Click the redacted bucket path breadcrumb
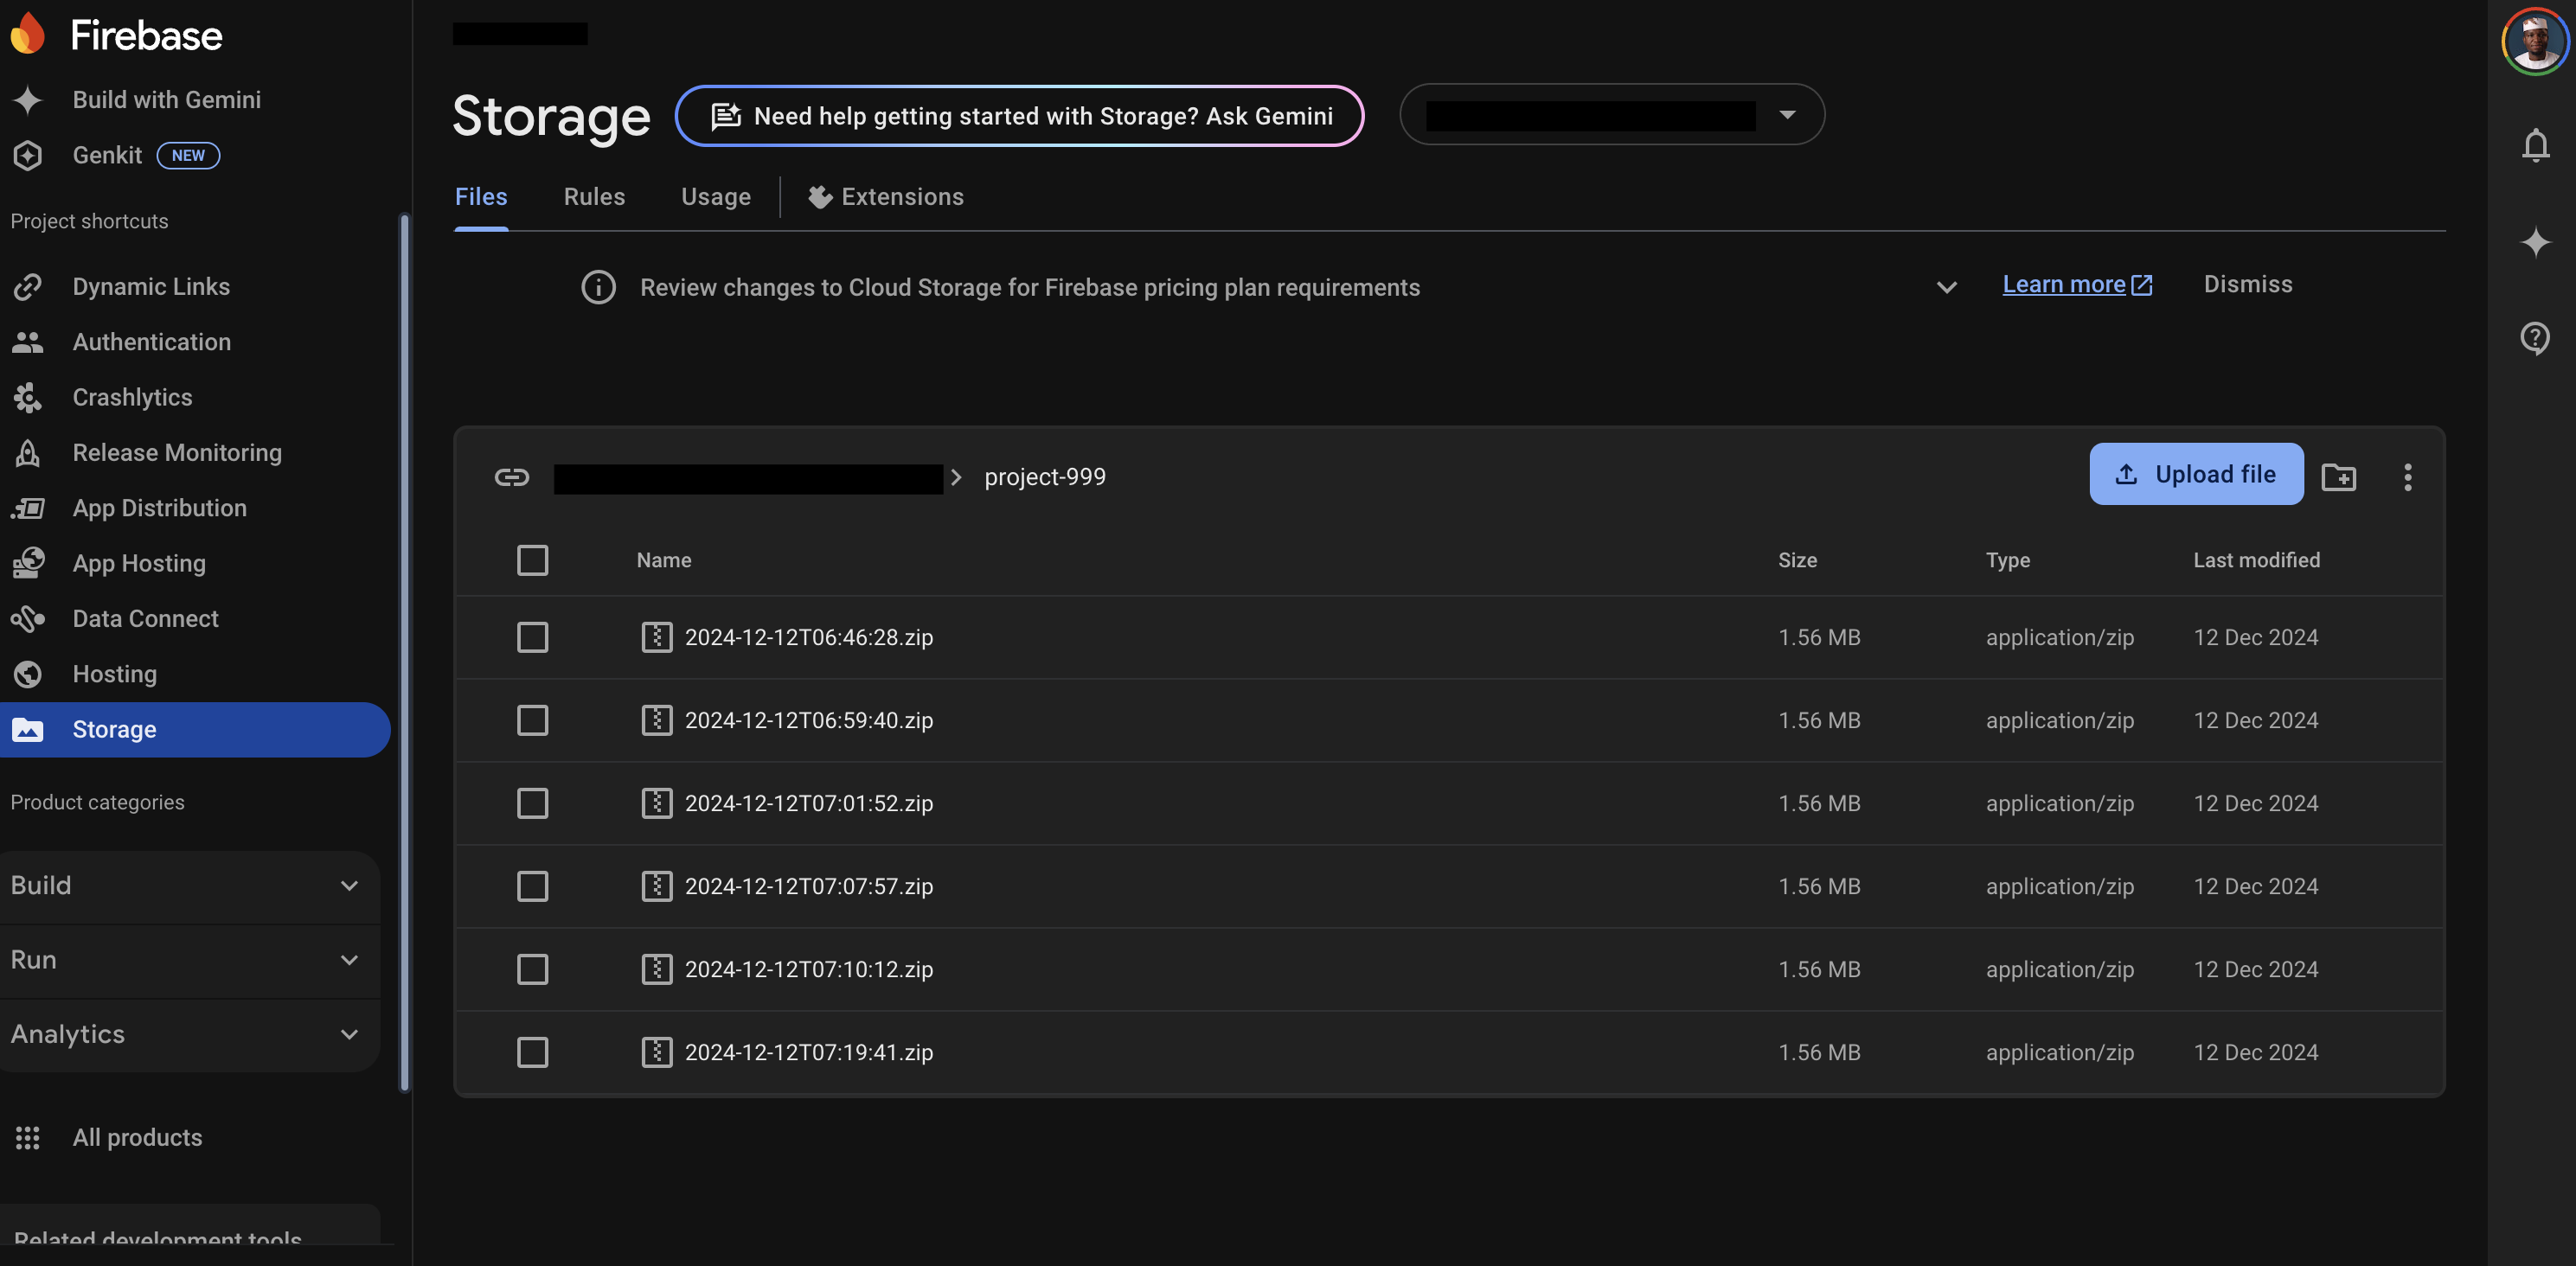The image size is (2576, 1266). point(748,479)
